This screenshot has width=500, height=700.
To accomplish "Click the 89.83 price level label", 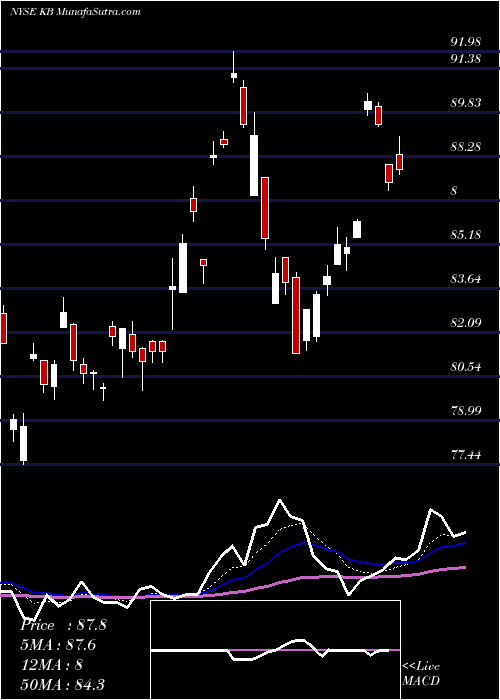I will [466, 103].
